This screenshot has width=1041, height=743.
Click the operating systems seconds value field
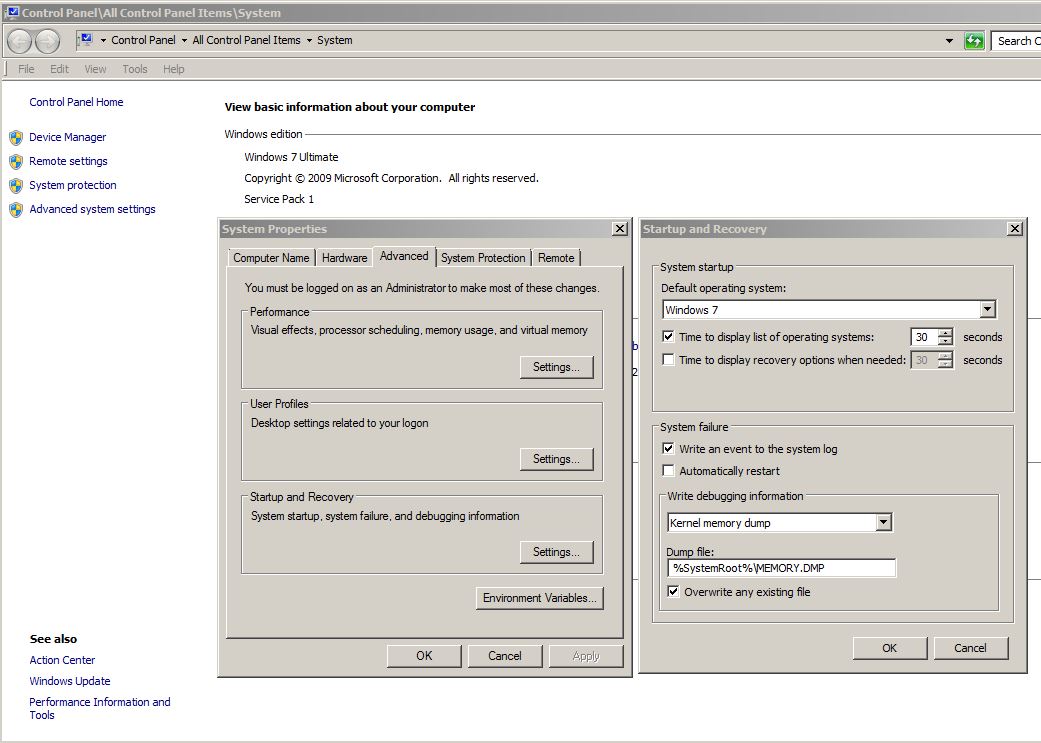coord(924,337)
